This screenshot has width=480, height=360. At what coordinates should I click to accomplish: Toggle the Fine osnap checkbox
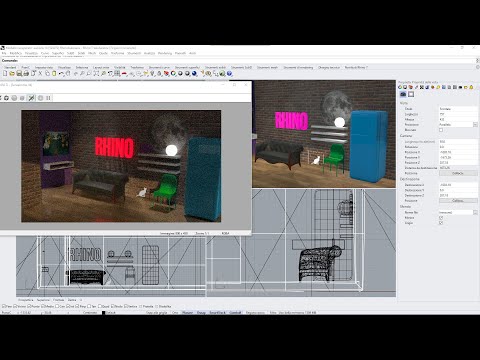point(3,306)
